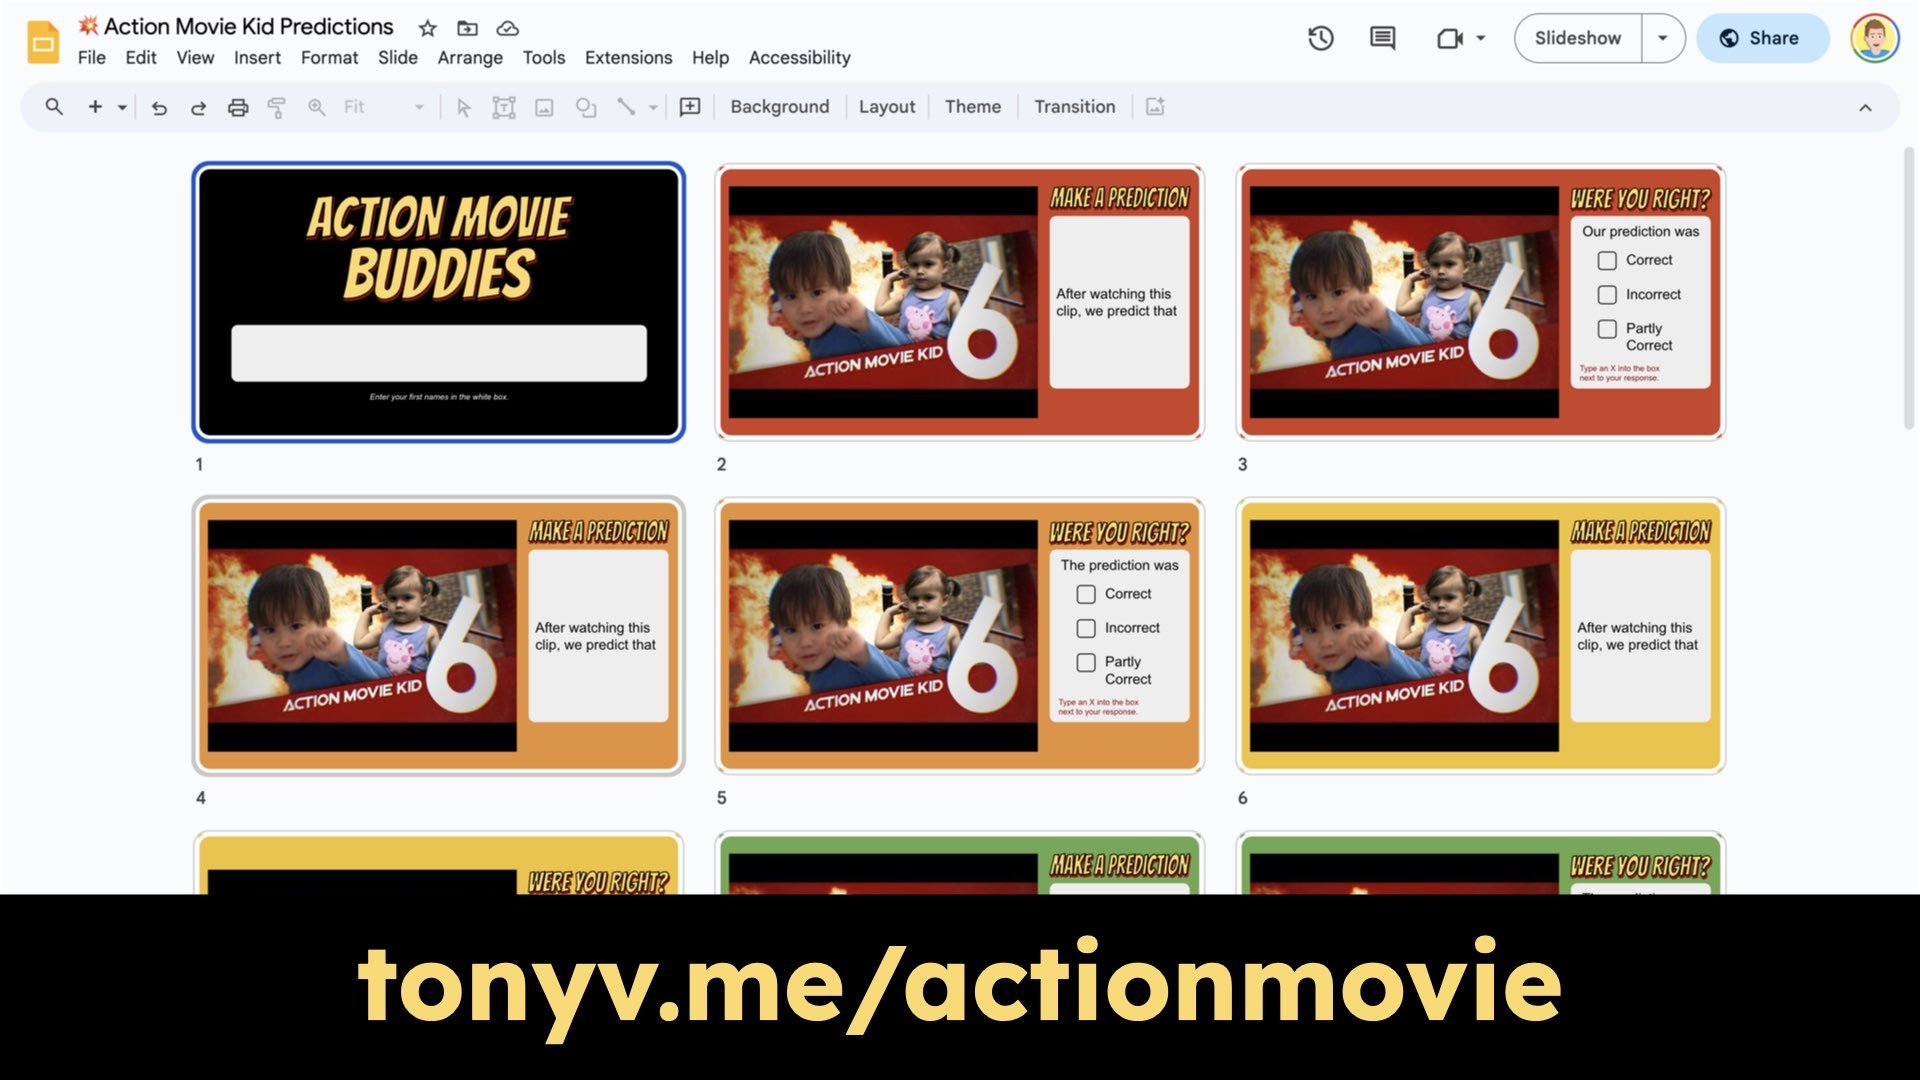Image resolution: width=1920 pixels, height=1080 pixels.
Task: Click the vertical scrollbar on the right
Action: [x=1908, y=288]
